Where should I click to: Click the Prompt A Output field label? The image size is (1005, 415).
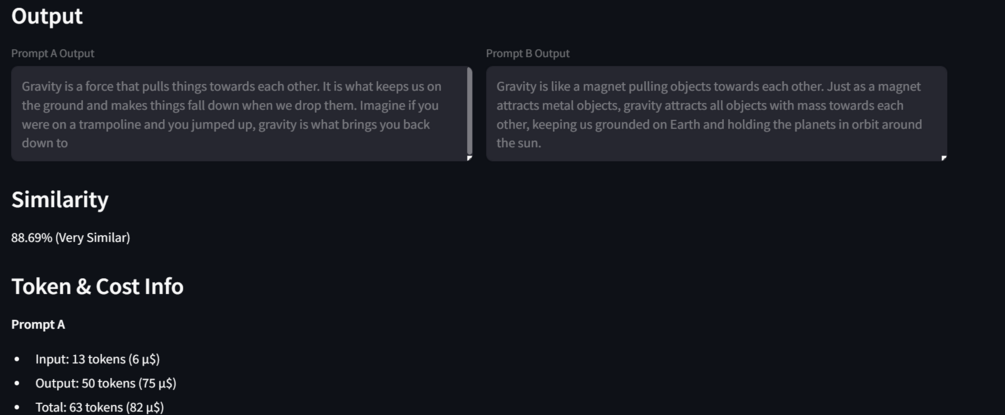pos(53,53)
